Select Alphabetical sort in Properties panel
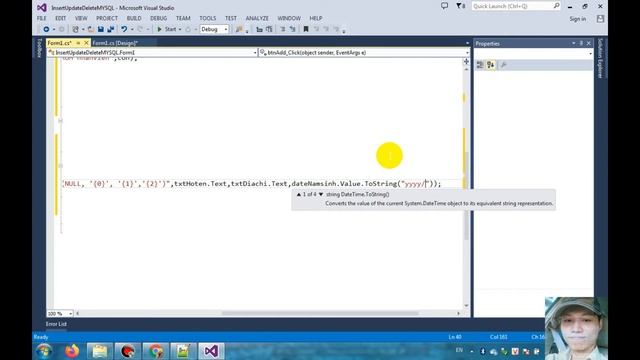 pyautogui.click(x=491, y=65)
